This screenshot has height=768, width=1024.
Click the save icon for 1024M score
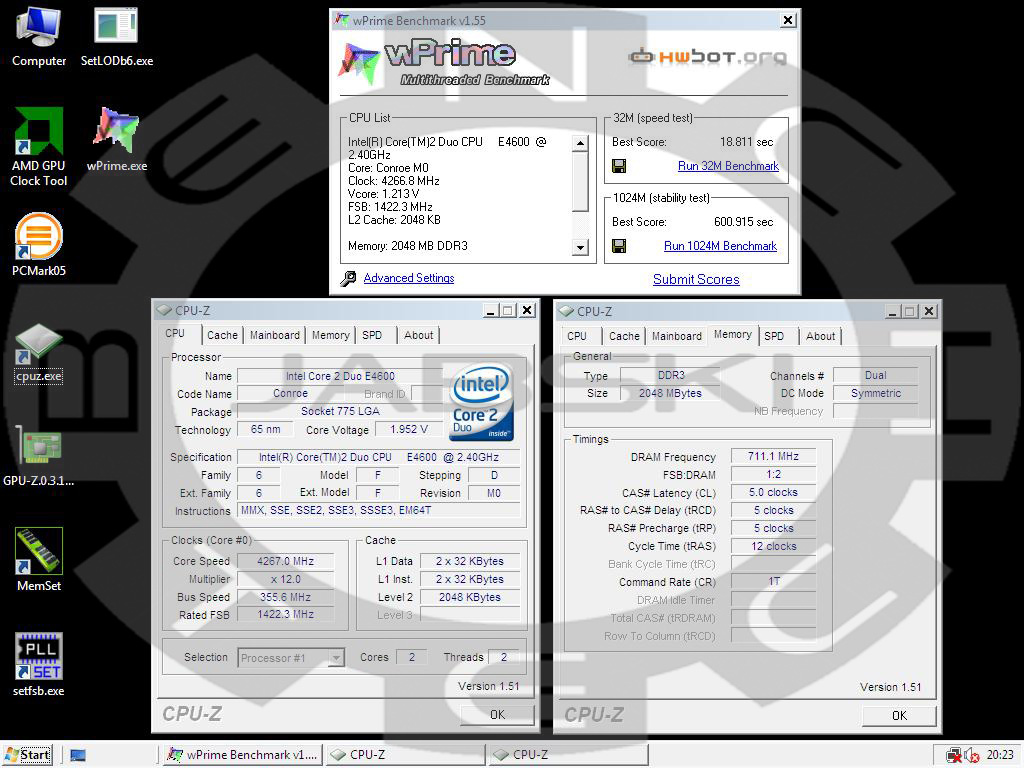click(619, 246)
